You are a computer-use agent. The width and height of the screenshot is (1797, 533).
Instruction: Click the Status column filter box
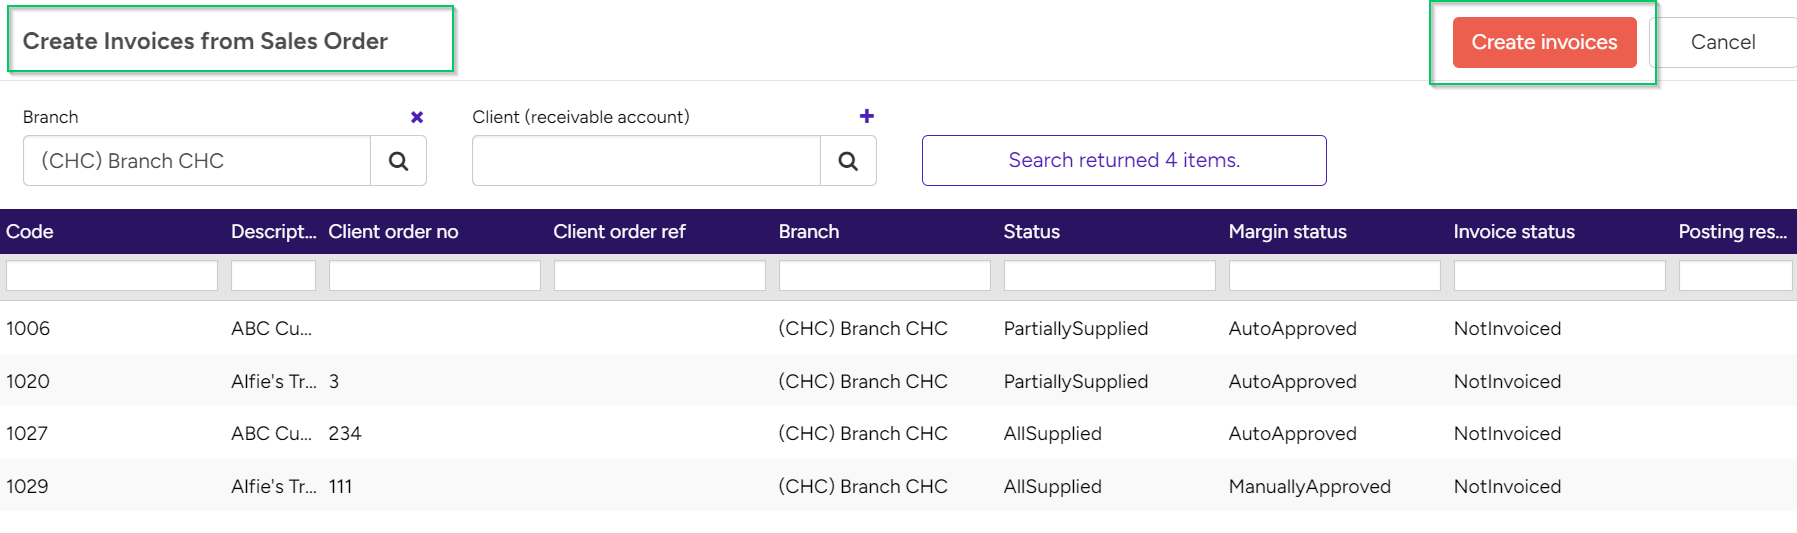tap(1110, 275)
